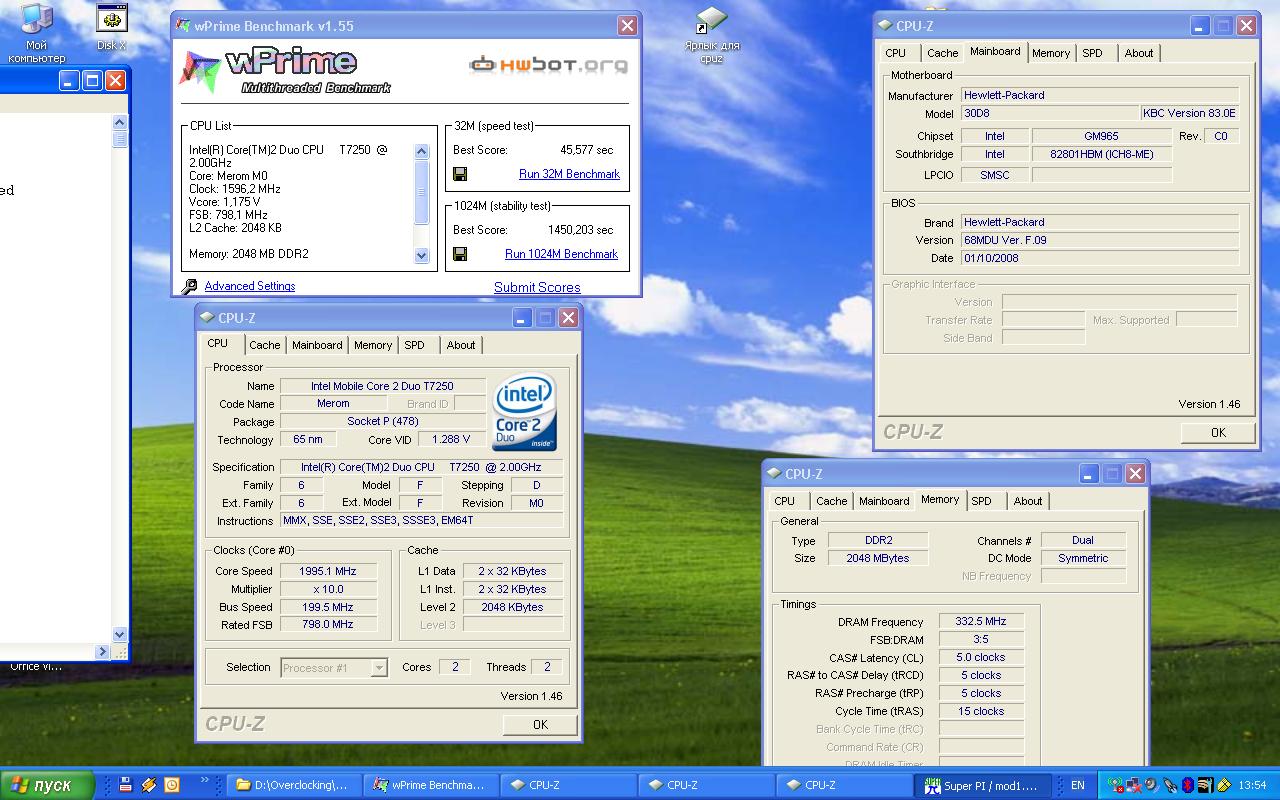Switch to wPrime Benchmark taskbar button
1280x800 pixels.
point(428,785)
